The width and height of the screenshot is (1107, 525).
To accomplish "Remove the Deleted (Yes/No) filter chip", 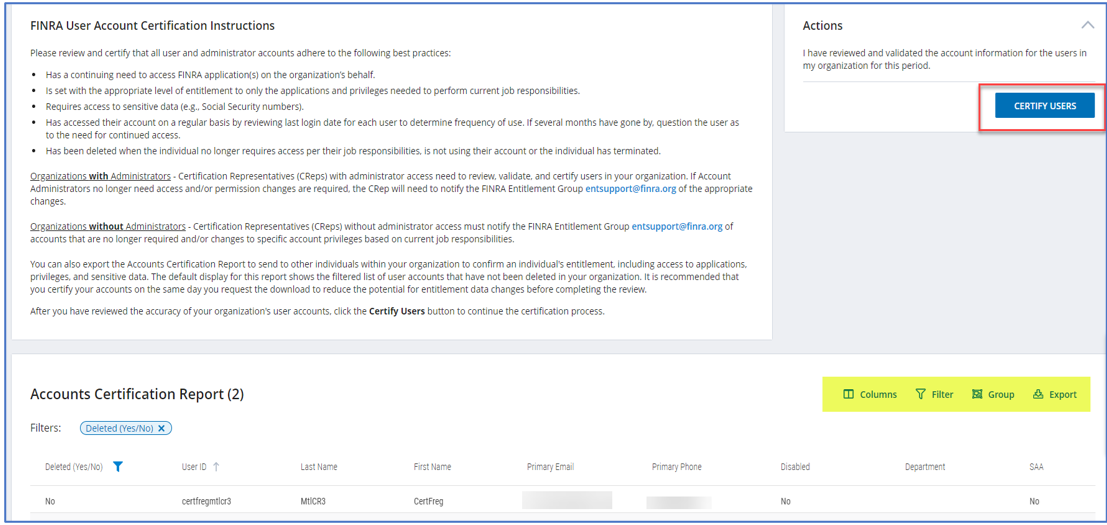I will tap(162, 428).
